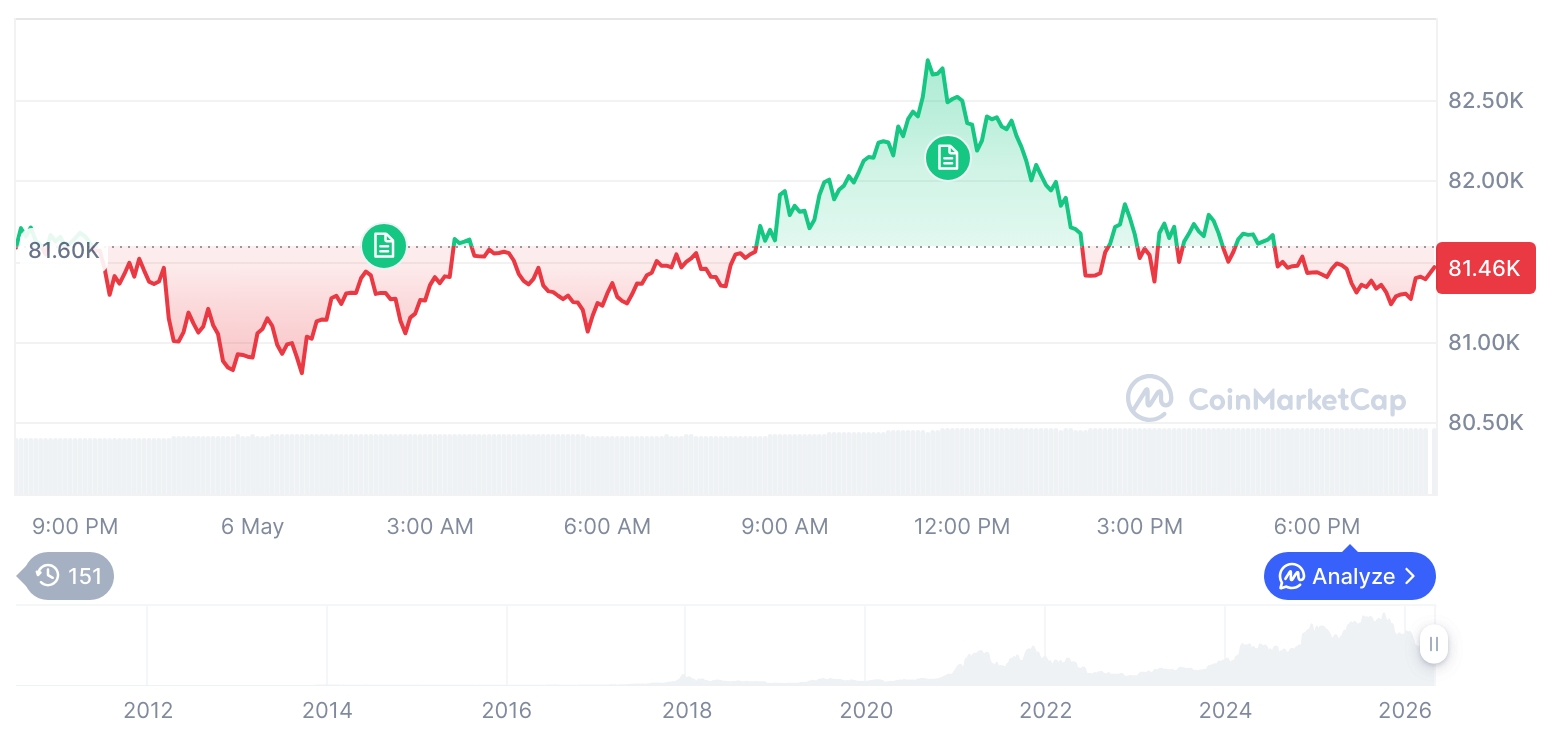This screenshot has width=1566, height=732.
Task: Click the blue Analyze button
Action: coord(1350,576)
